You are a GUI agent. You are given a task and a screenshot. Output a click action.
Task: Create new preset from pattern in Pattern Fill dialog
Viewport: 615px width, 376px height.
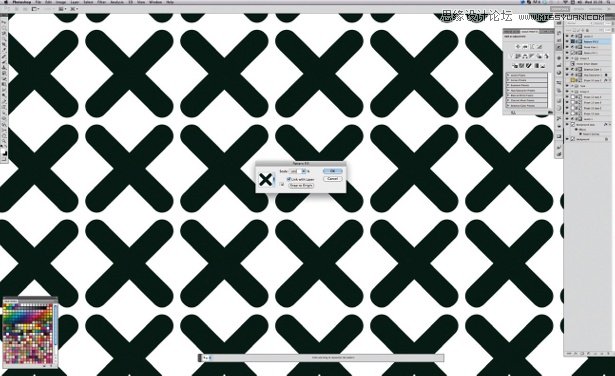point(281,185)
